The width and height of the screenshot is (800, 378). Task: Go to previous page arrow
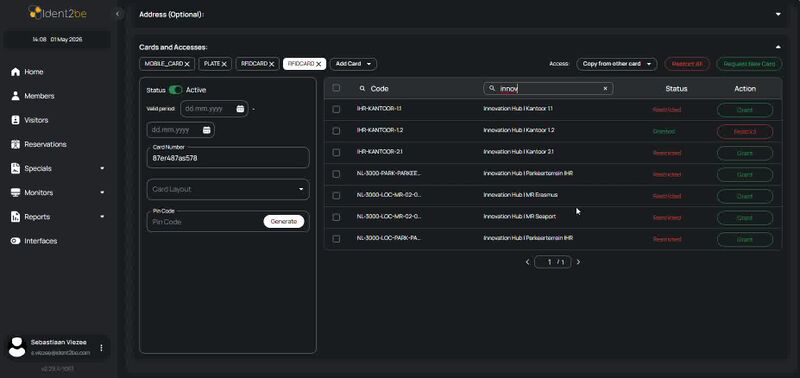(x=528, y=262)
